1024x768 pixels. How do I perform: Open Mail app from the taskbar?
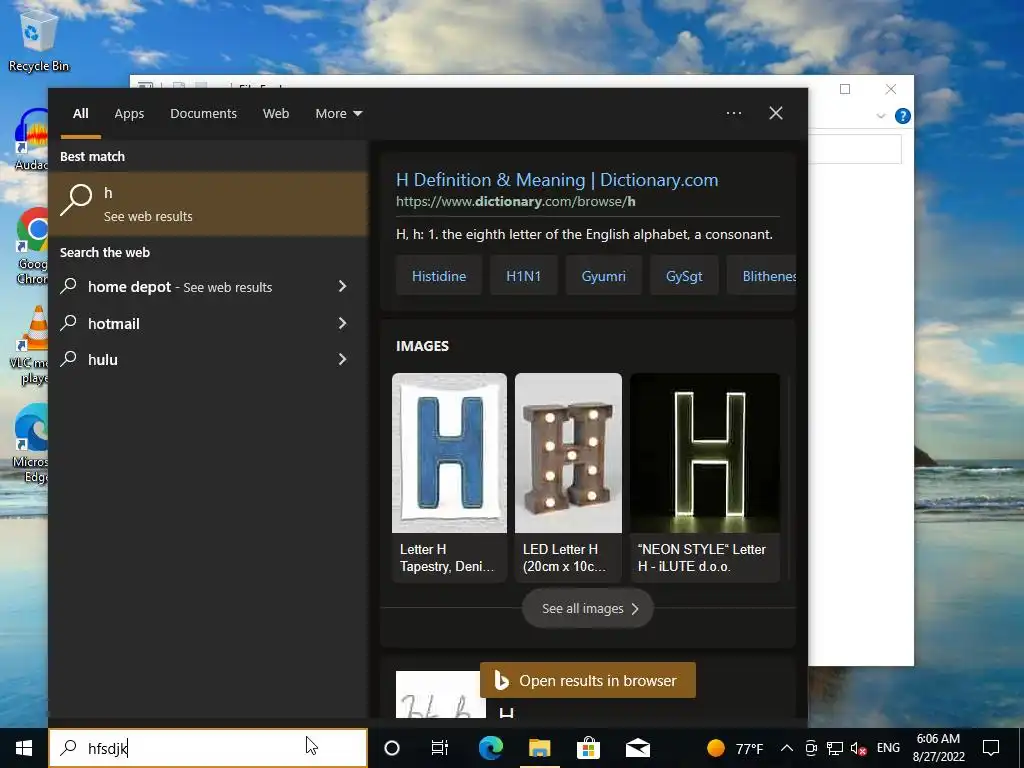point(638,748)
